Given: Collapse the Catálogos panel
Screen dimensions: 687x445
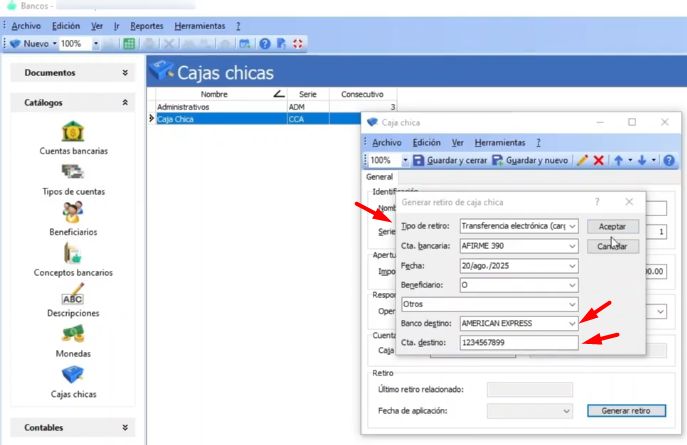Looking at the screenshot, I should pos(125,102).
